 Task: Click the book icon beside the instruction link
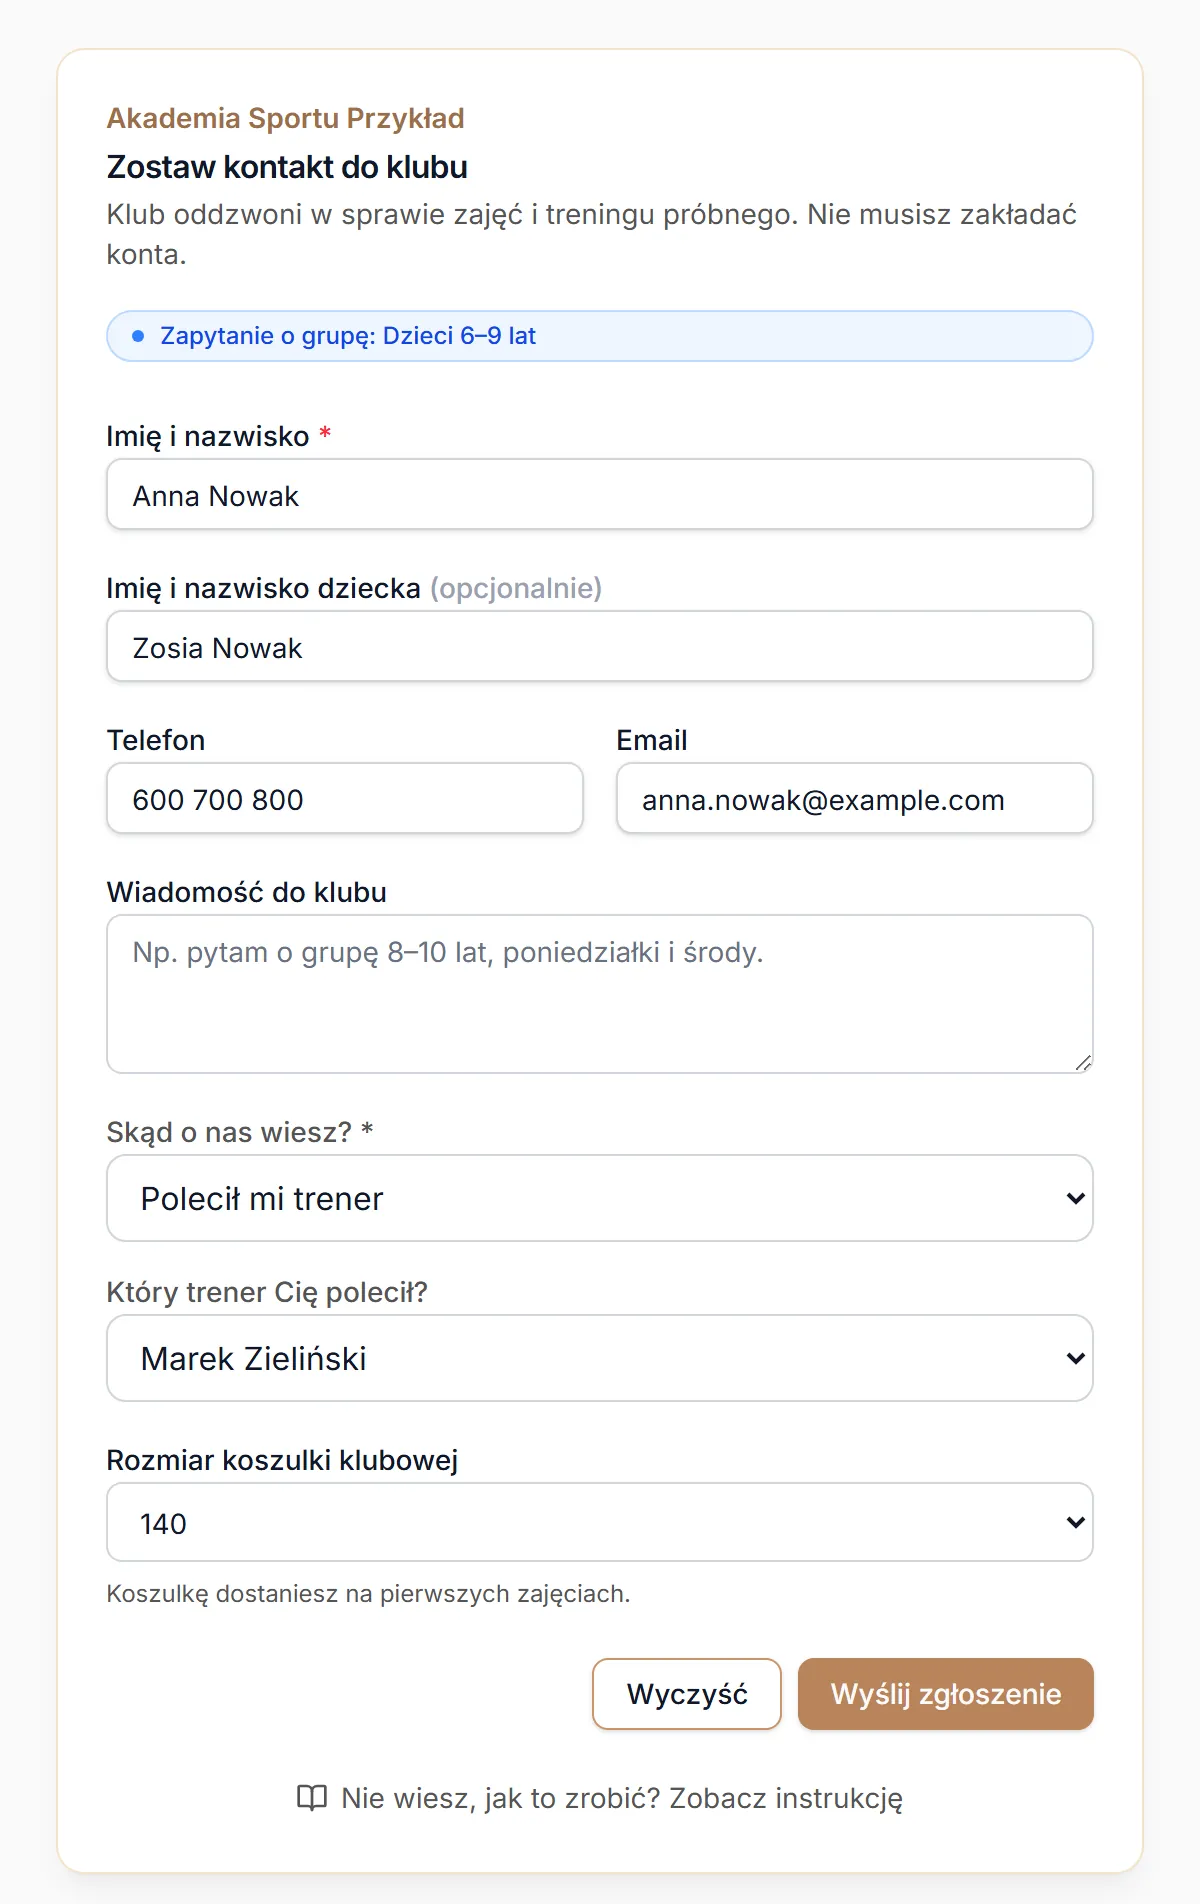coord(312,1798)
